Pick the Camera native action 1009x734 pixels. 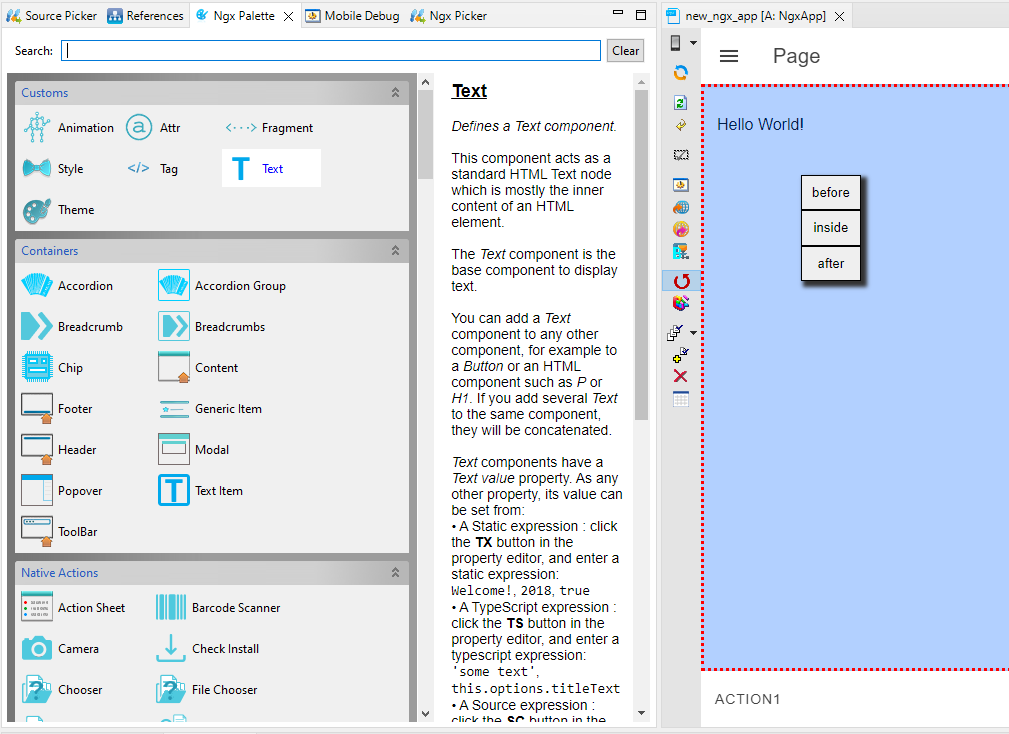coord(37,649)
